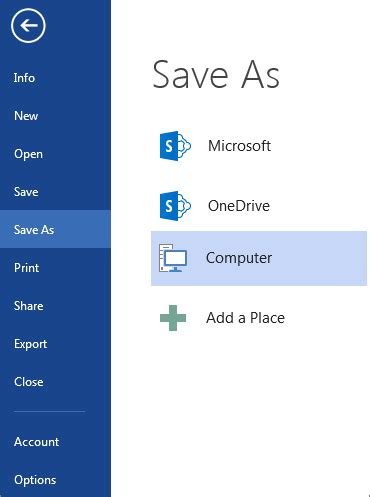Click the SharePoint icon beside Microsoft

pos(175,146)
